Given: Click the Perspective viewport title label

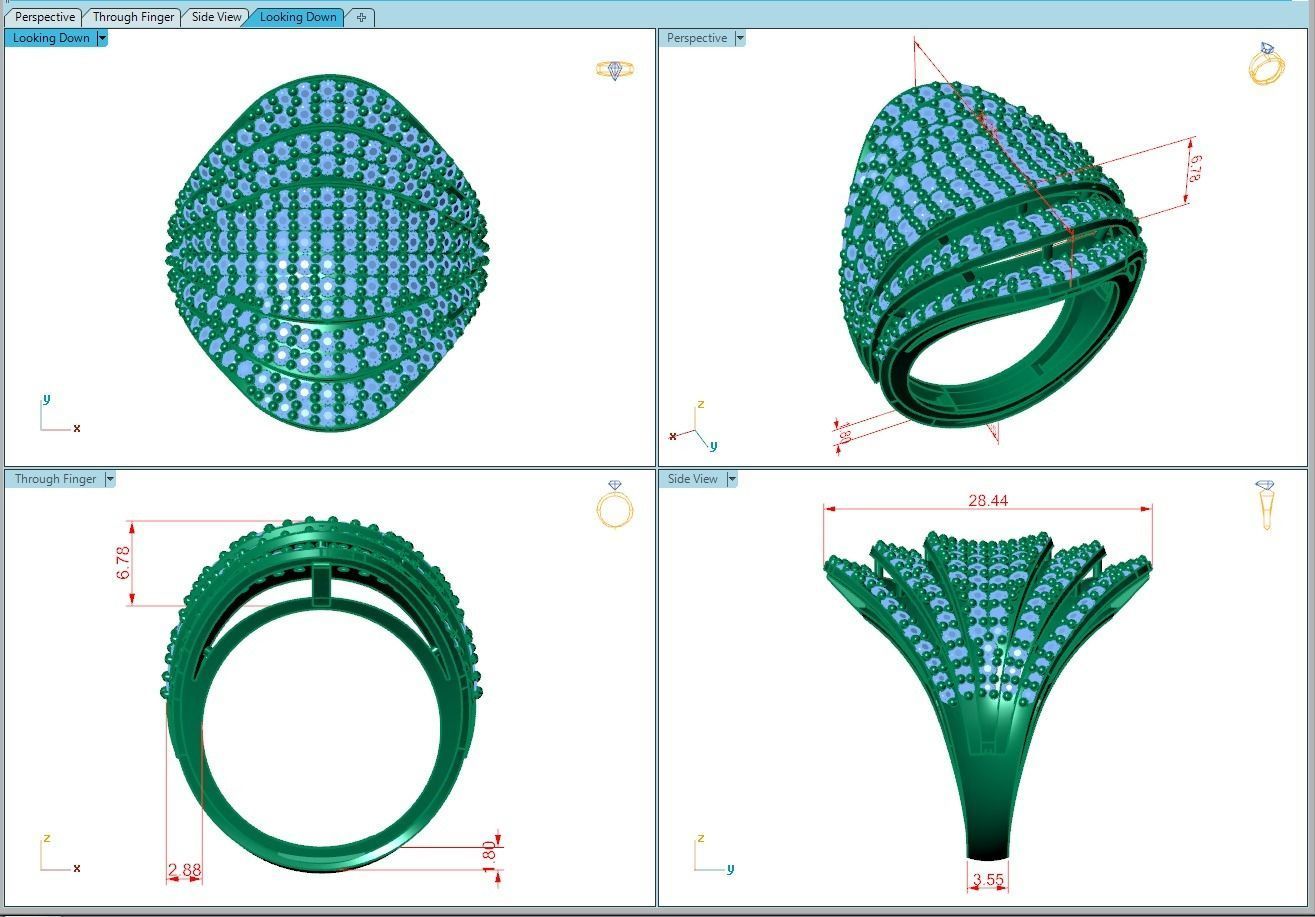Looking at the screenshot, I should (697, 38).
